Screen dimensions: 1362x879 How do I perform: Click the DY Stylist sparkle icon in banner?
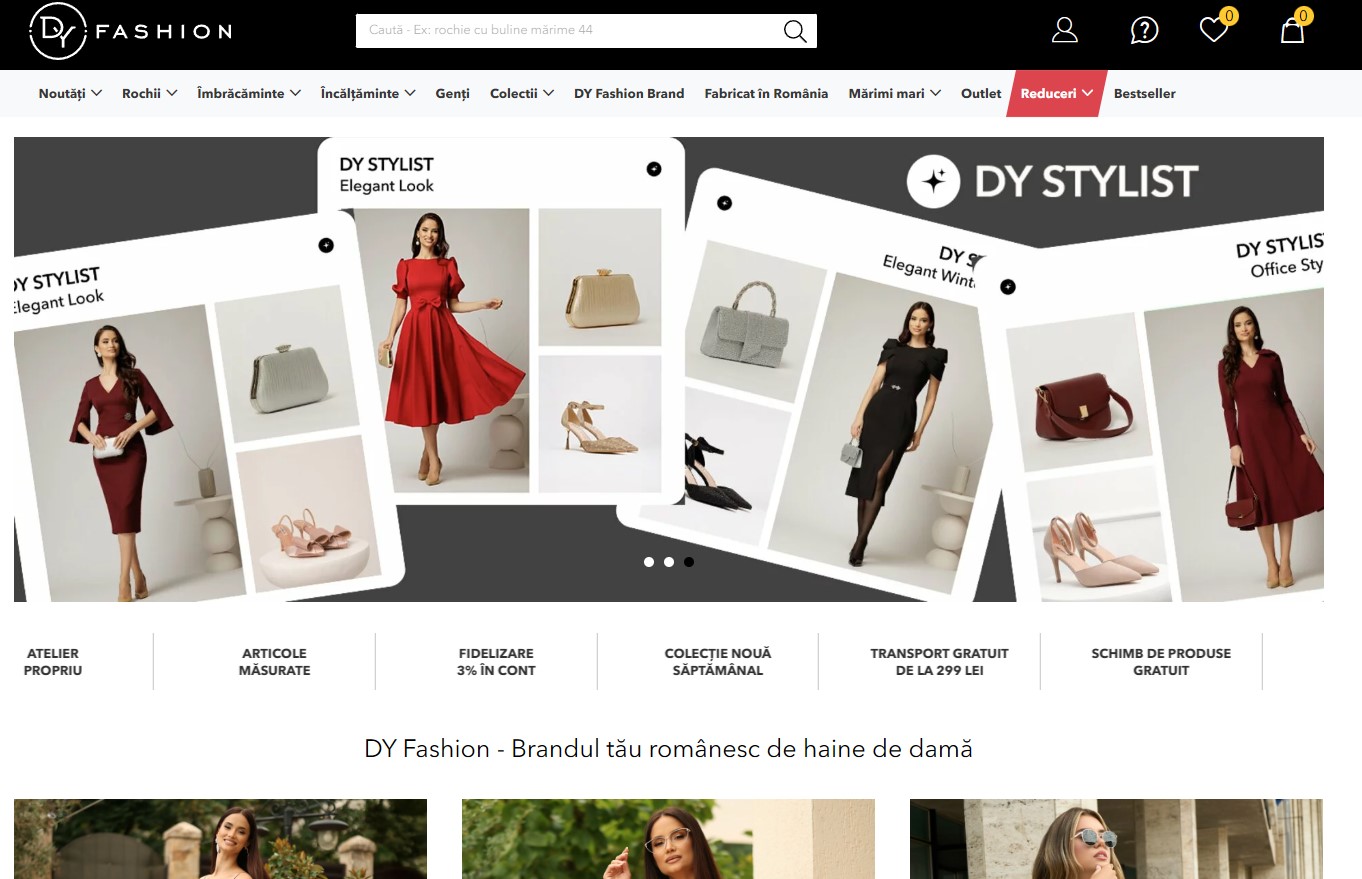[x=934, y=181]
